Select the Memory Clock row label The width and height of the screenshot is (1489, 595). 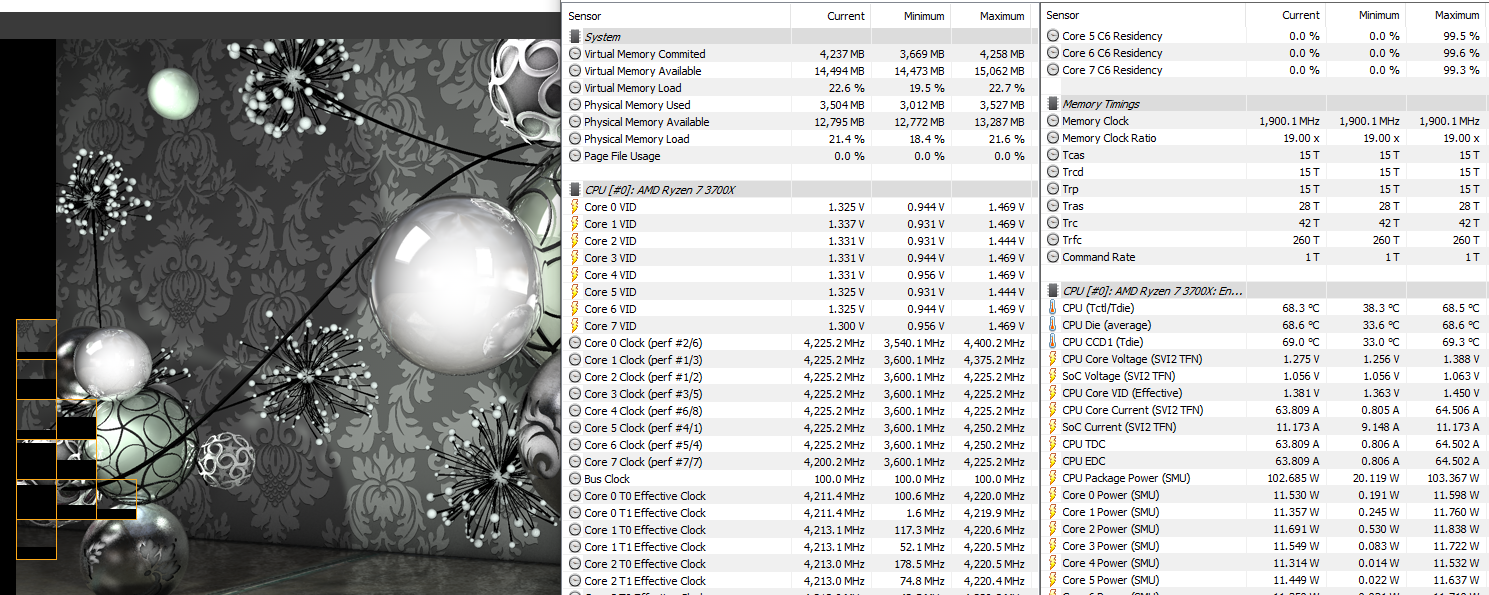(1095, 121)
